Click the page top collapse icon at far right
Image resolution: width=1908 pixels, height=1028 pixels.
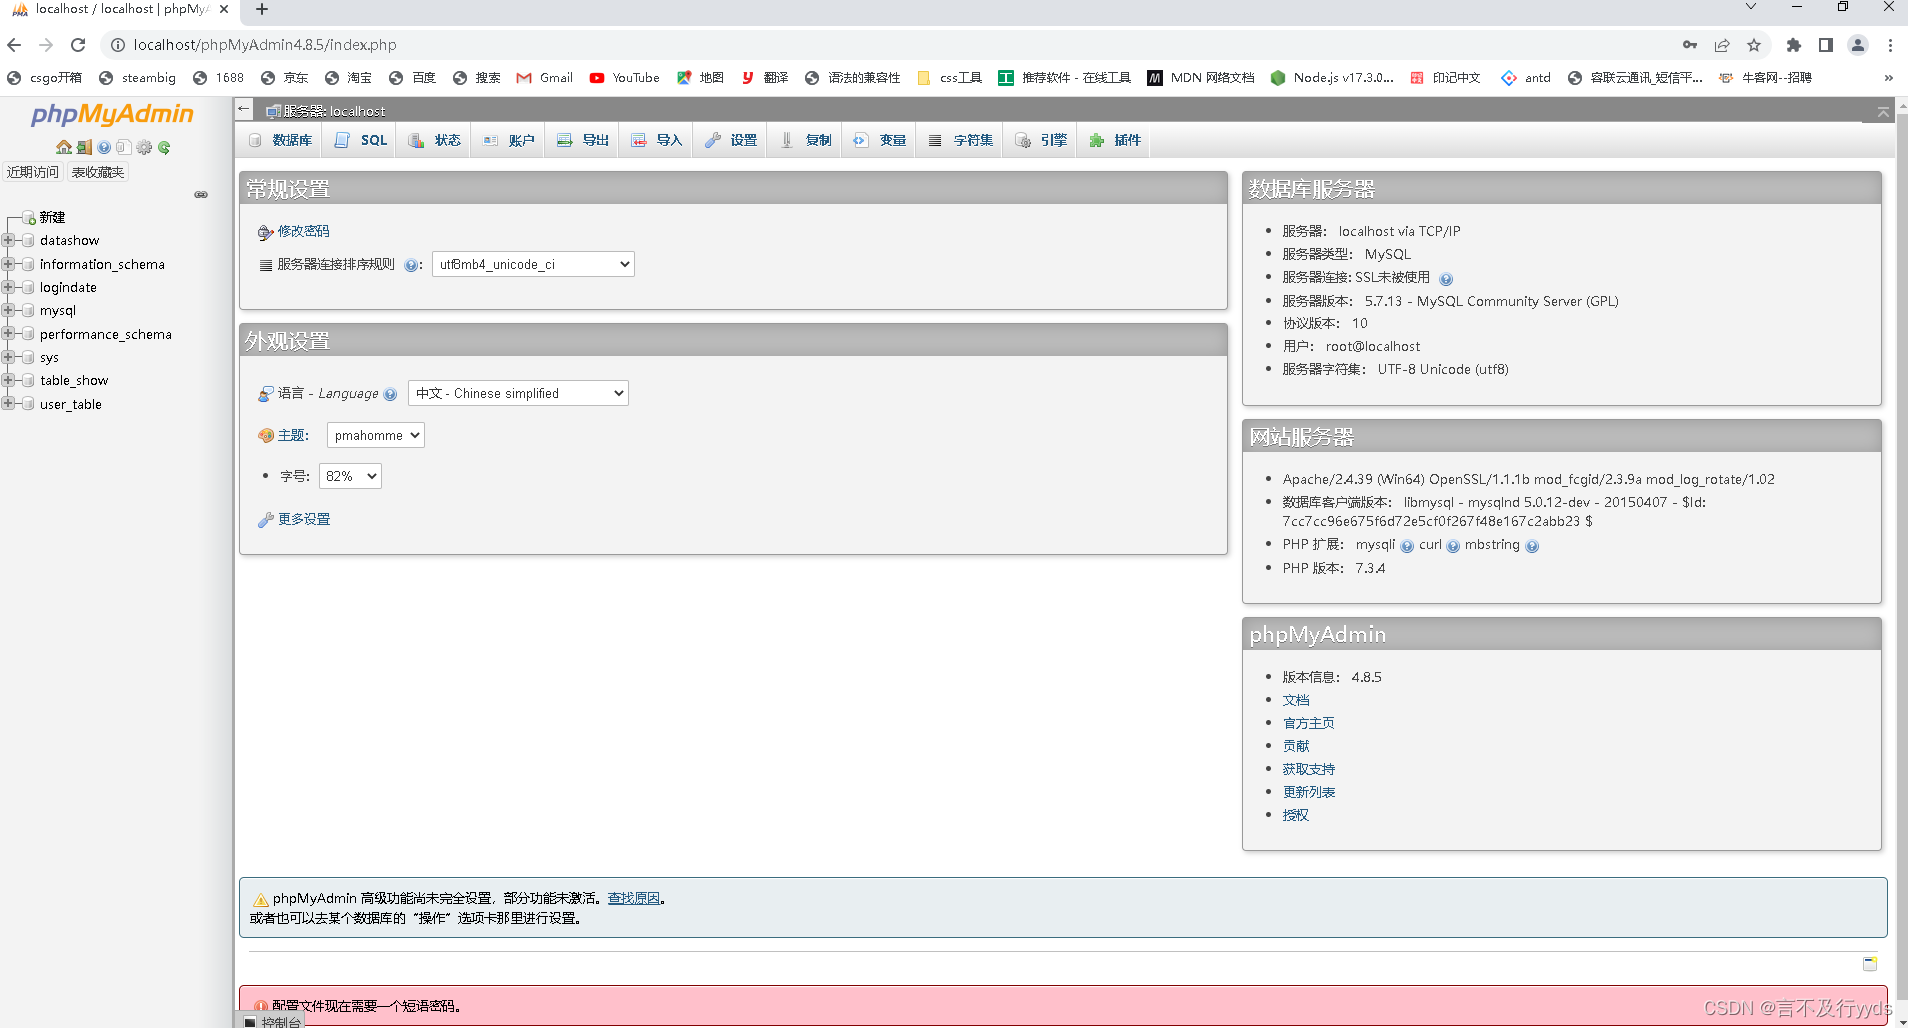(1883, 111)
